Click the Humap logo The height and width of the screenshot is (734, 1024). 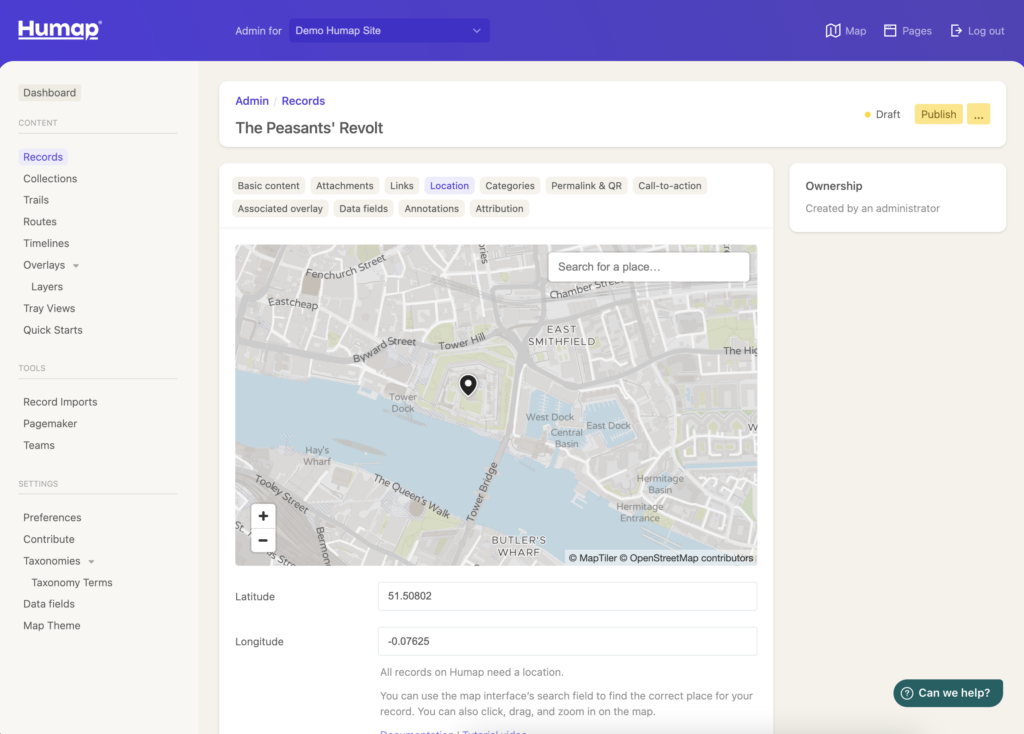59,30
